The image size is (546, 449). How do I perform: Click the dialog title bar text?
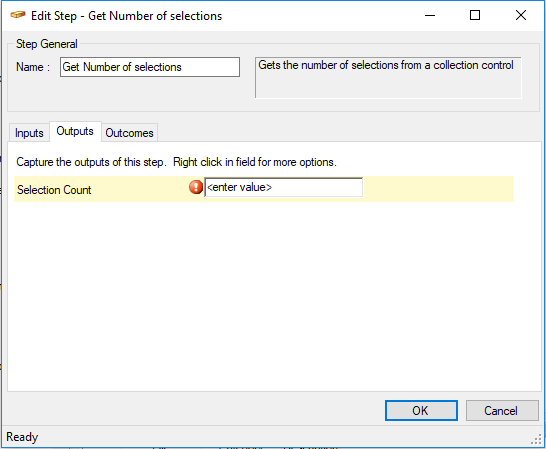(x=126, y=16)
